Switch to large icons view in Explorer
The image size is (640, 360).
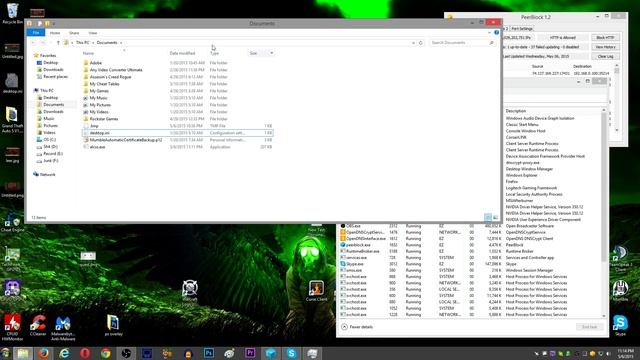[x=496, y=218]
